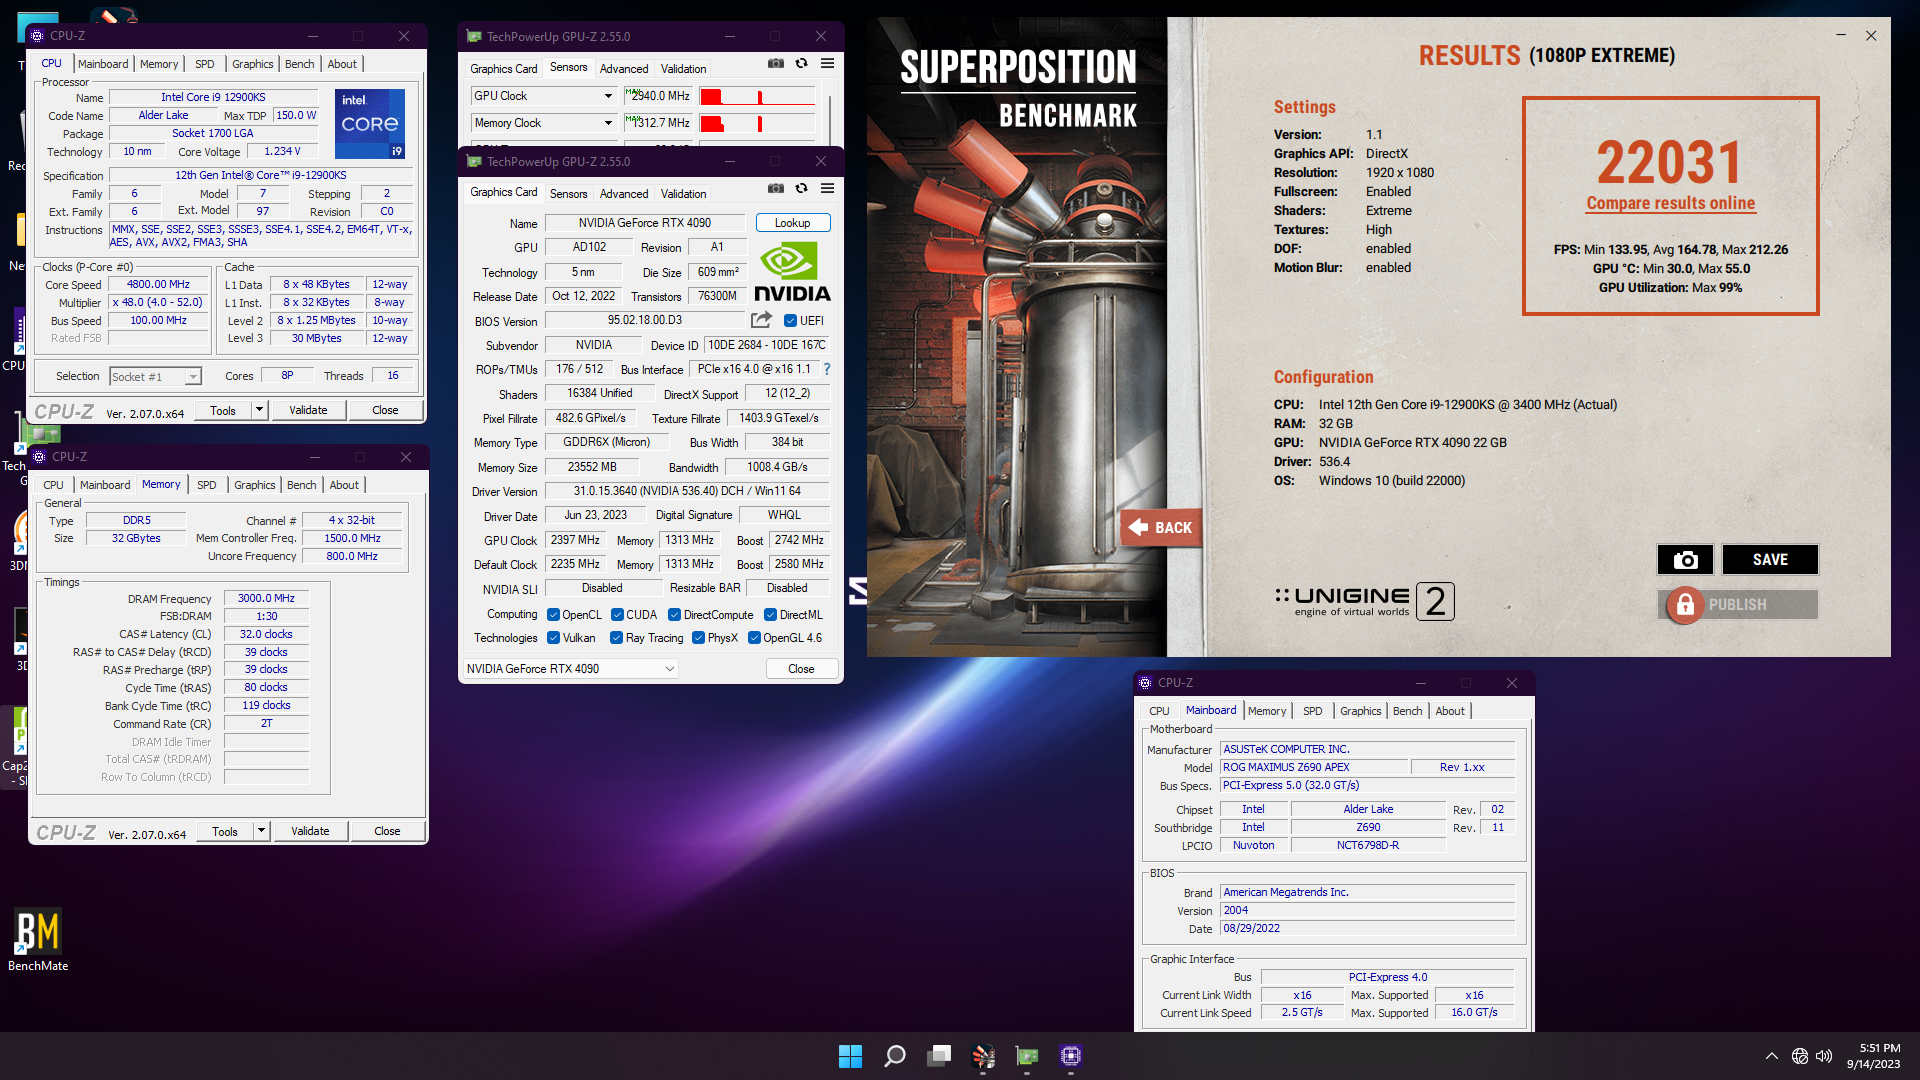
Task: Click the BIOS Version field 95.02.18.00.D3
Action: click(x=645, y=320)
